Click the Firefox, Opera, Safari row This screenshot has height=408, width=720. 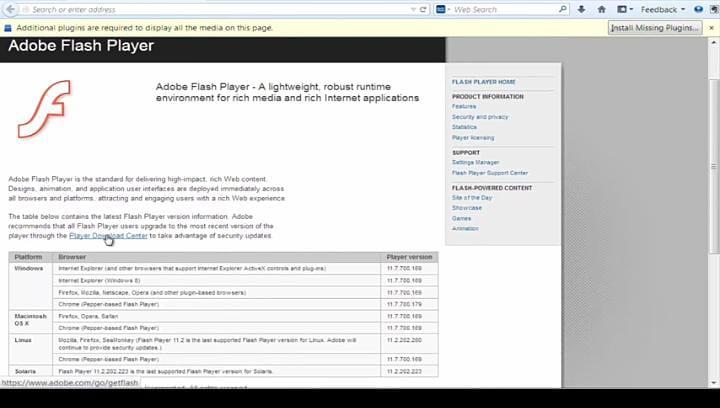pyautogui.click(x=217, y=316)
